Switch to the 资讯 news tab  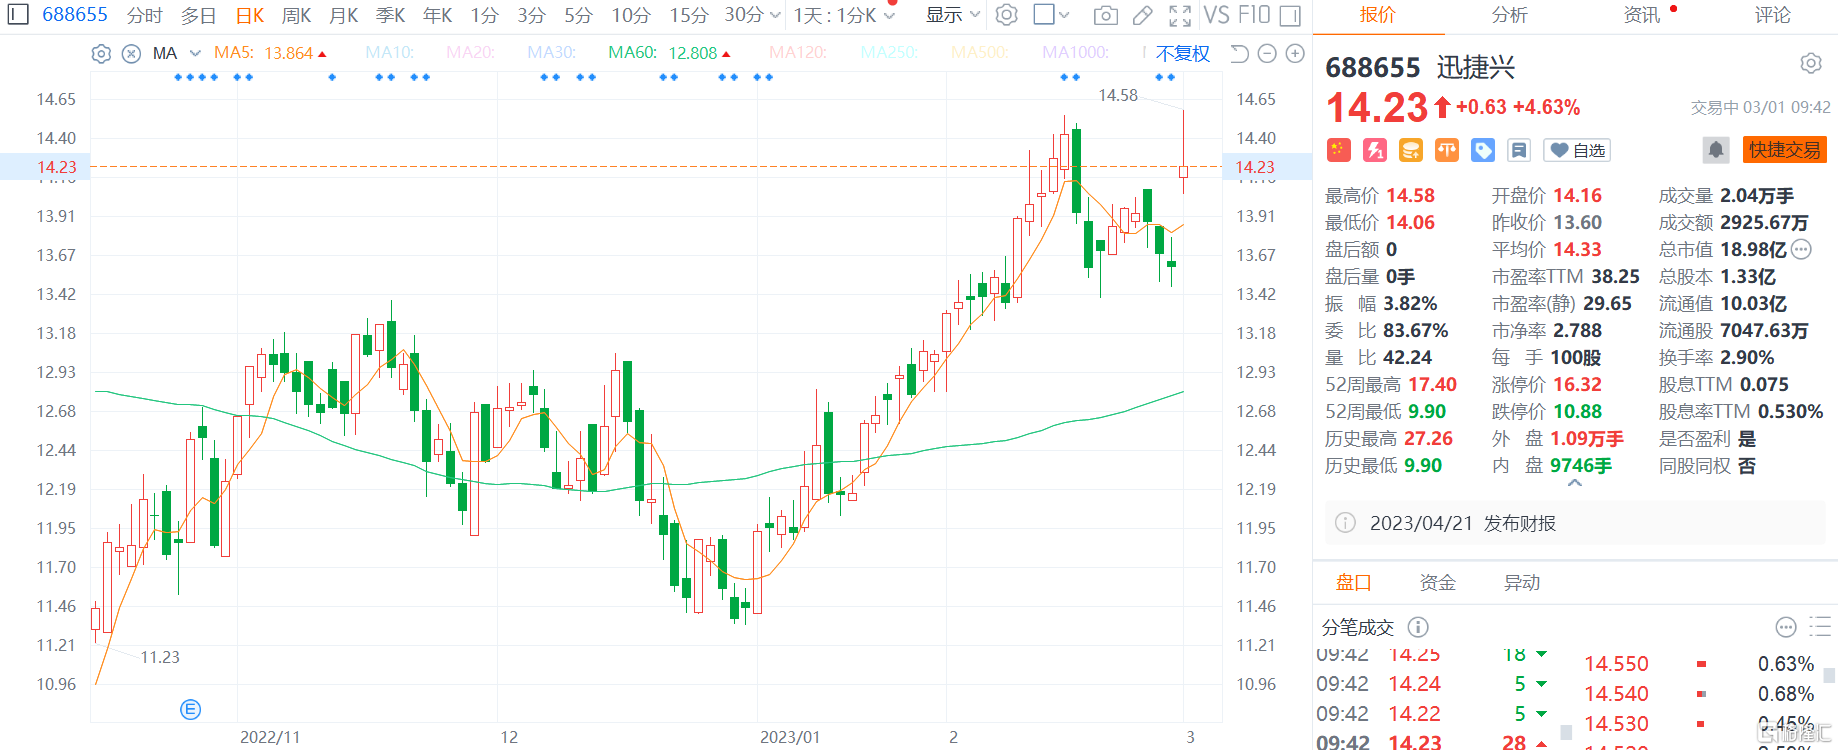[1642, 15]
